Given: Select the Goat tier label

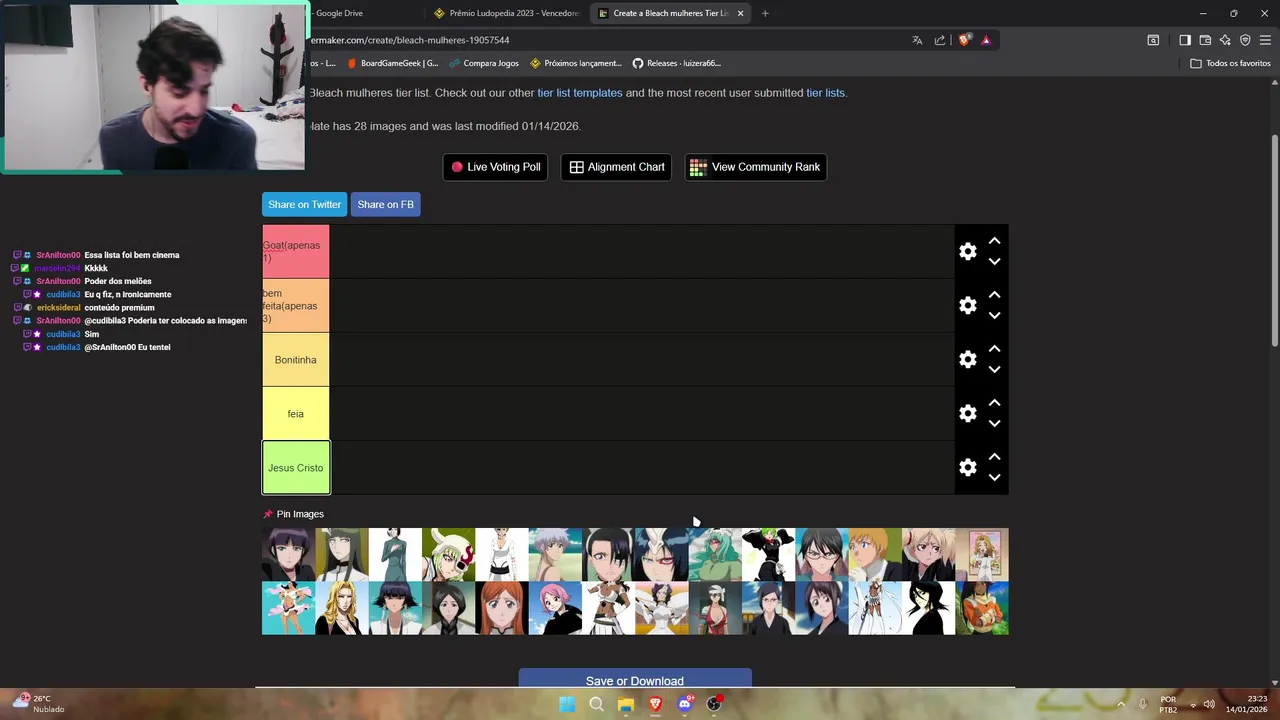Looking at the screenshot, I should click(x=295, y=252).
